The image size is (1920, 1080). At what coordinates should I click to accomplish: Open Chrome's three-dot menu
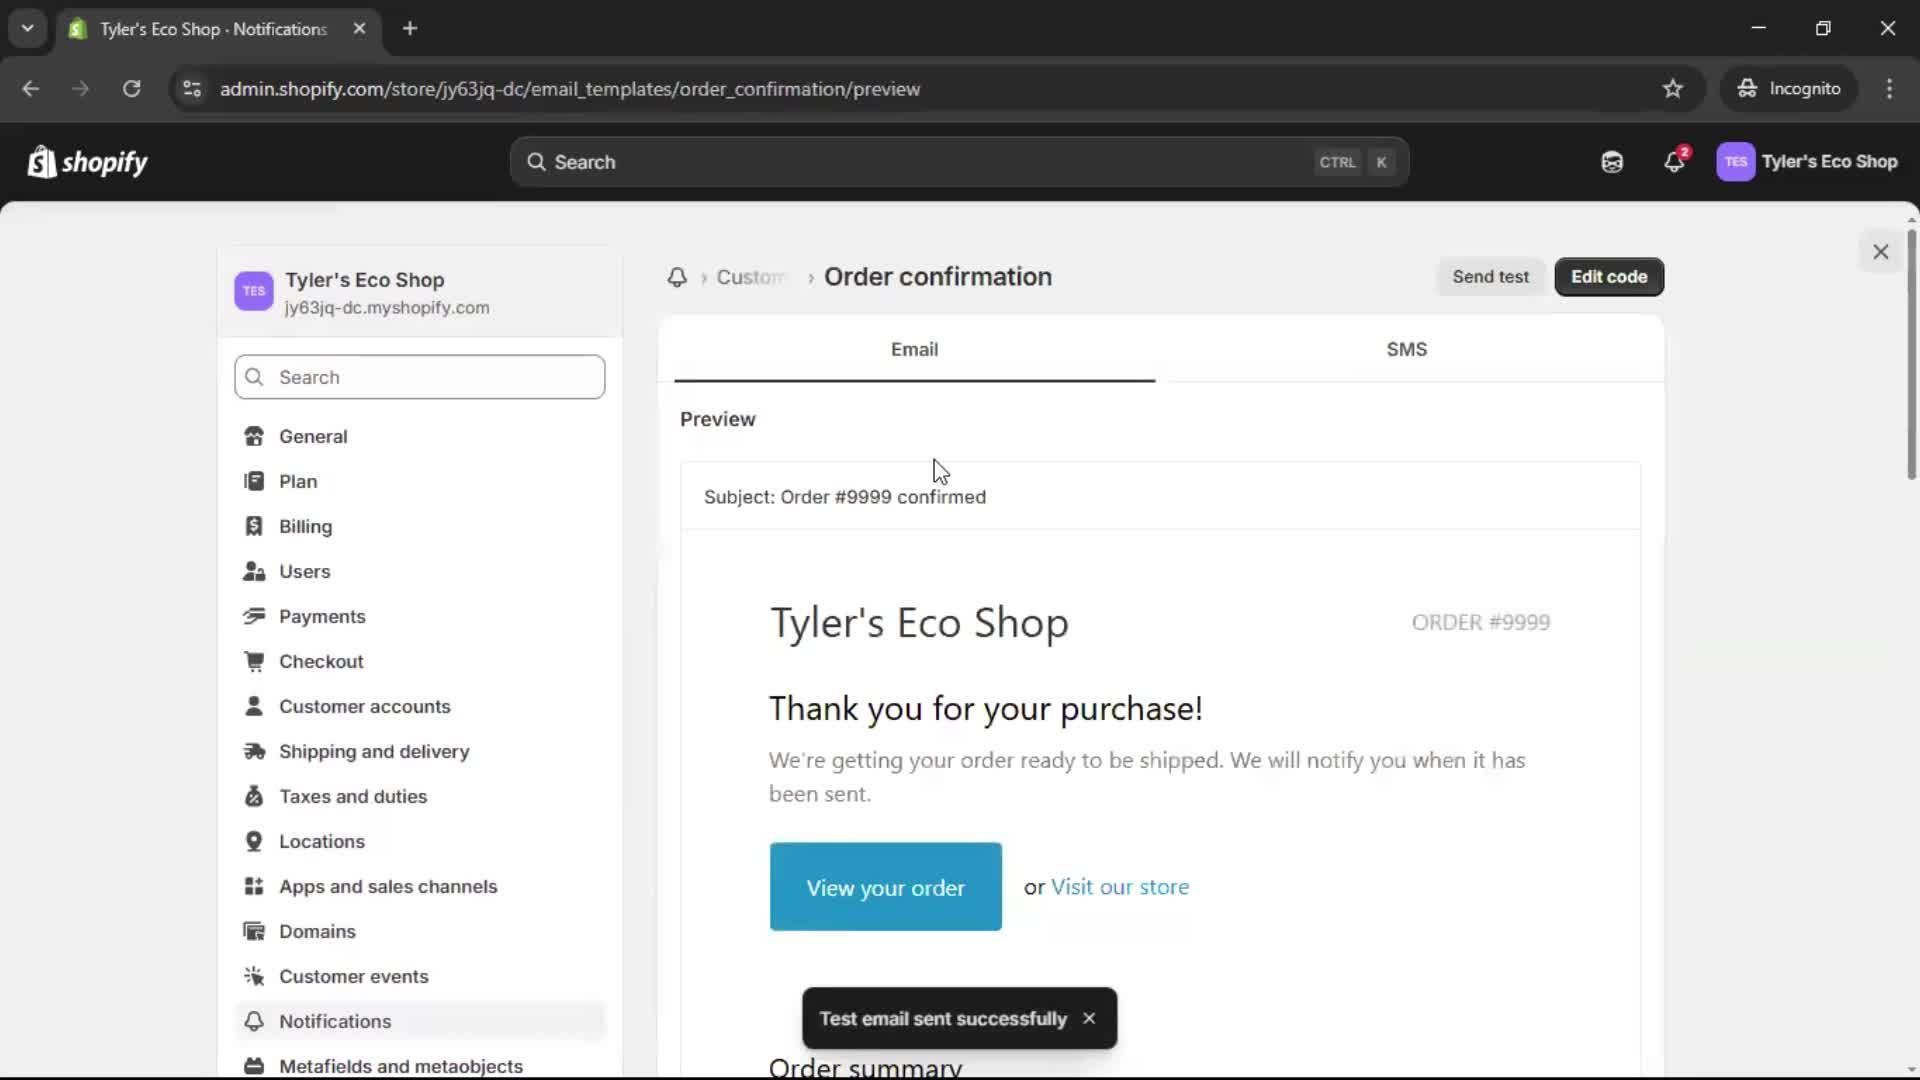[x=1889, y=89]
